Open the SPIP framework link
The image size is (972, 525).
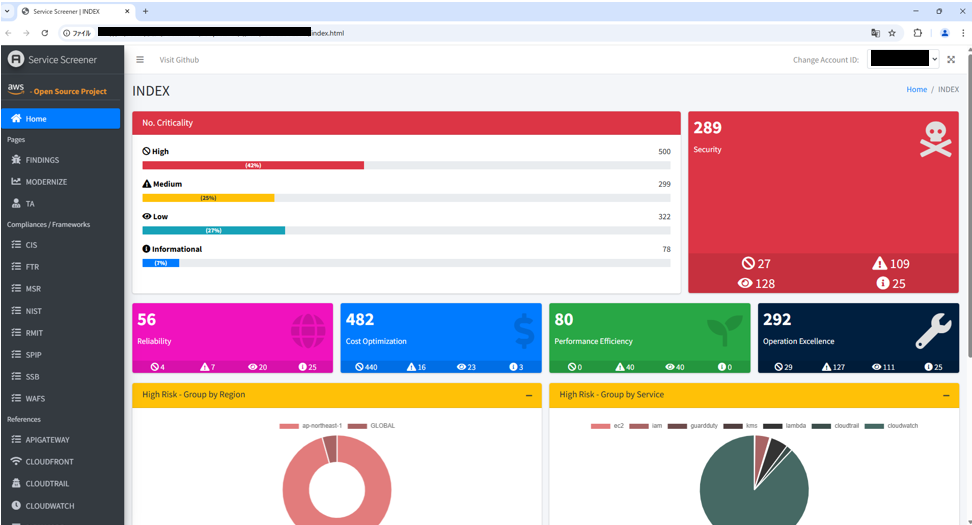click(x=61, y=355)
